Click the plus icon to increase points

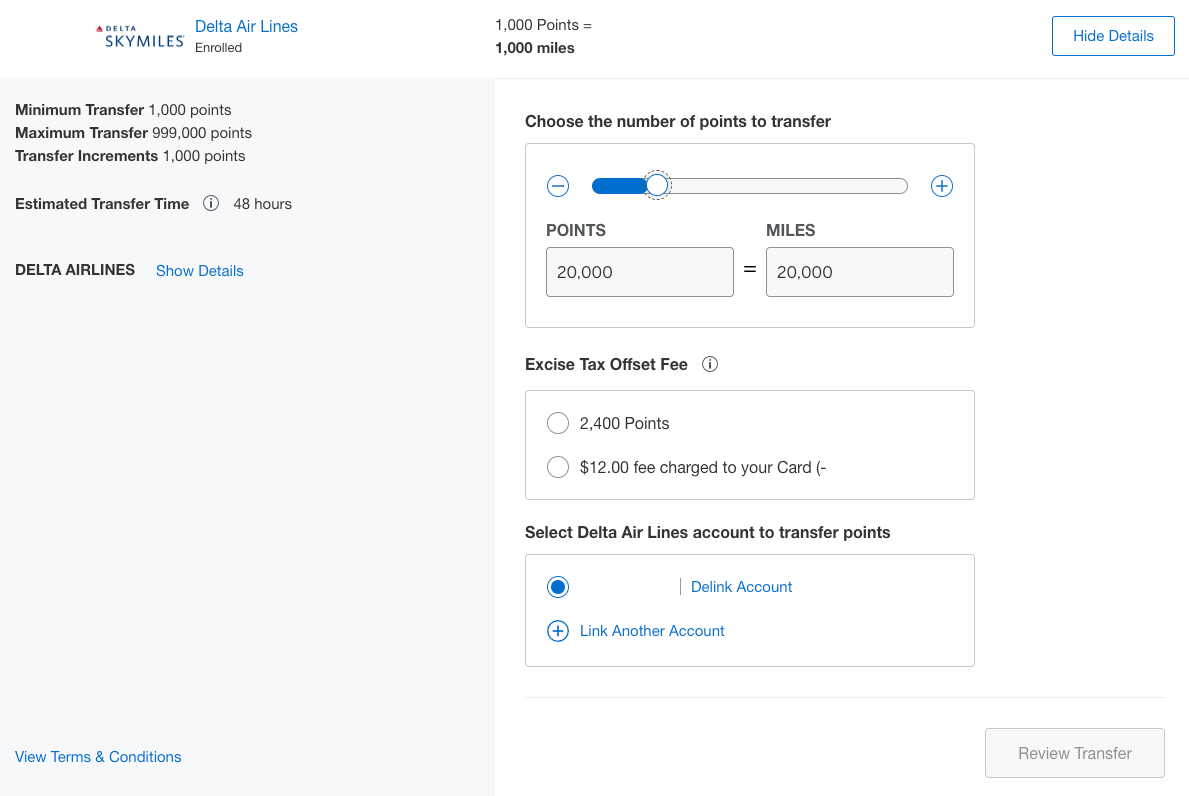941,186
